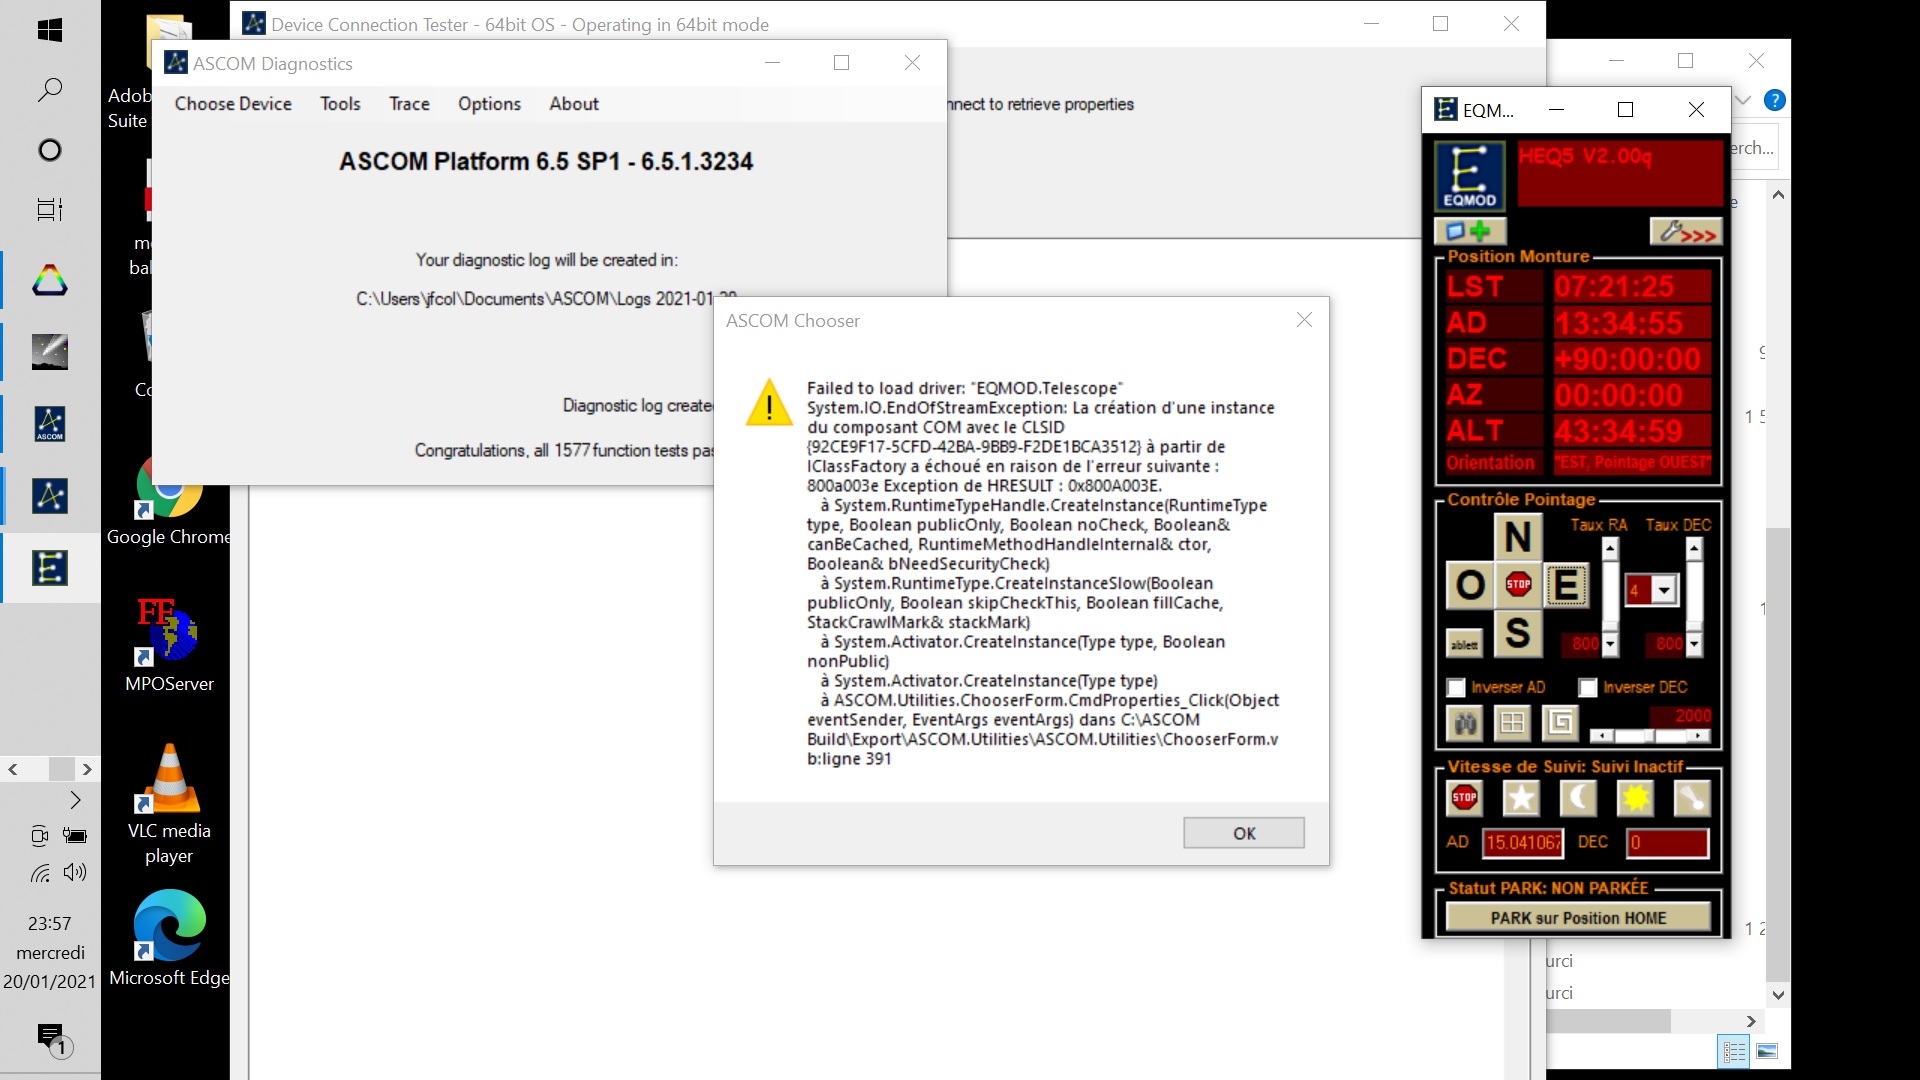
Task: Click the AD tracking rate field
Action: pyautogui.click(x=1522, y=843)
